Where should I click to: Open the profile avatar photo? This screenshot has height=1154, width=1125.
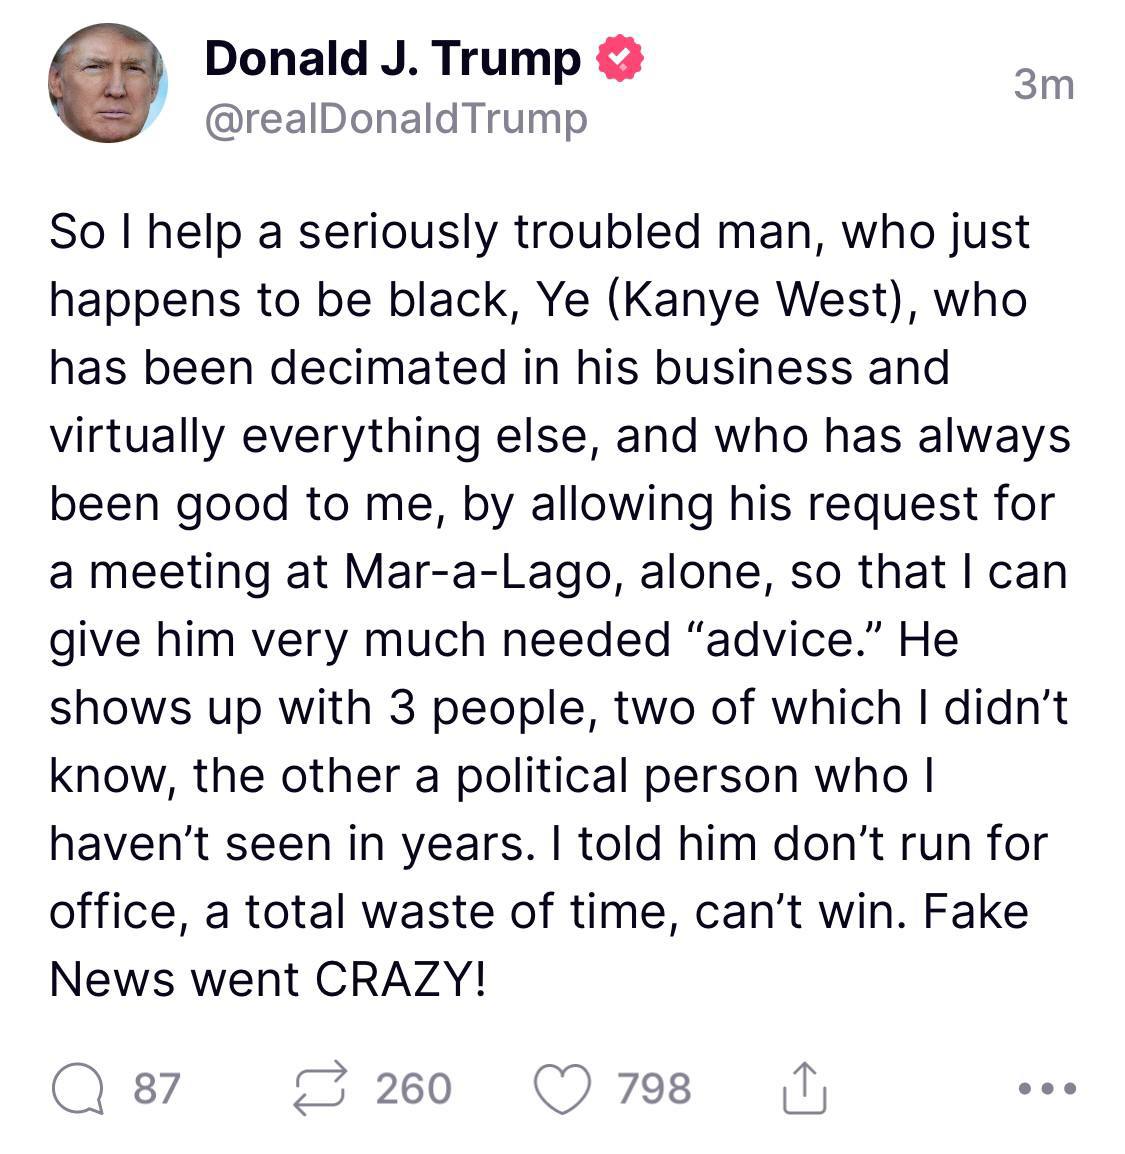108,82
